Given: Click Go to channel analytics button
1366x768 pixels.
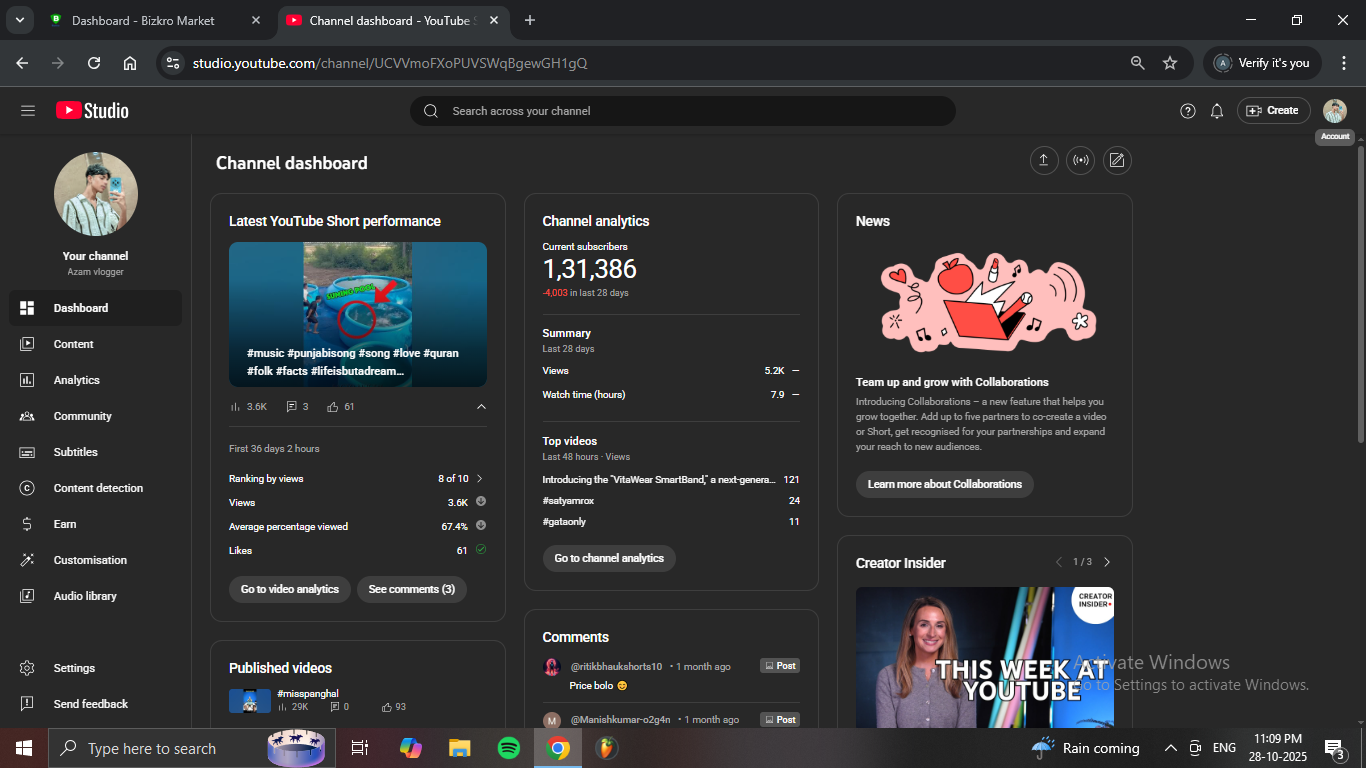Looking at the screenshot, I should point(609,558).
